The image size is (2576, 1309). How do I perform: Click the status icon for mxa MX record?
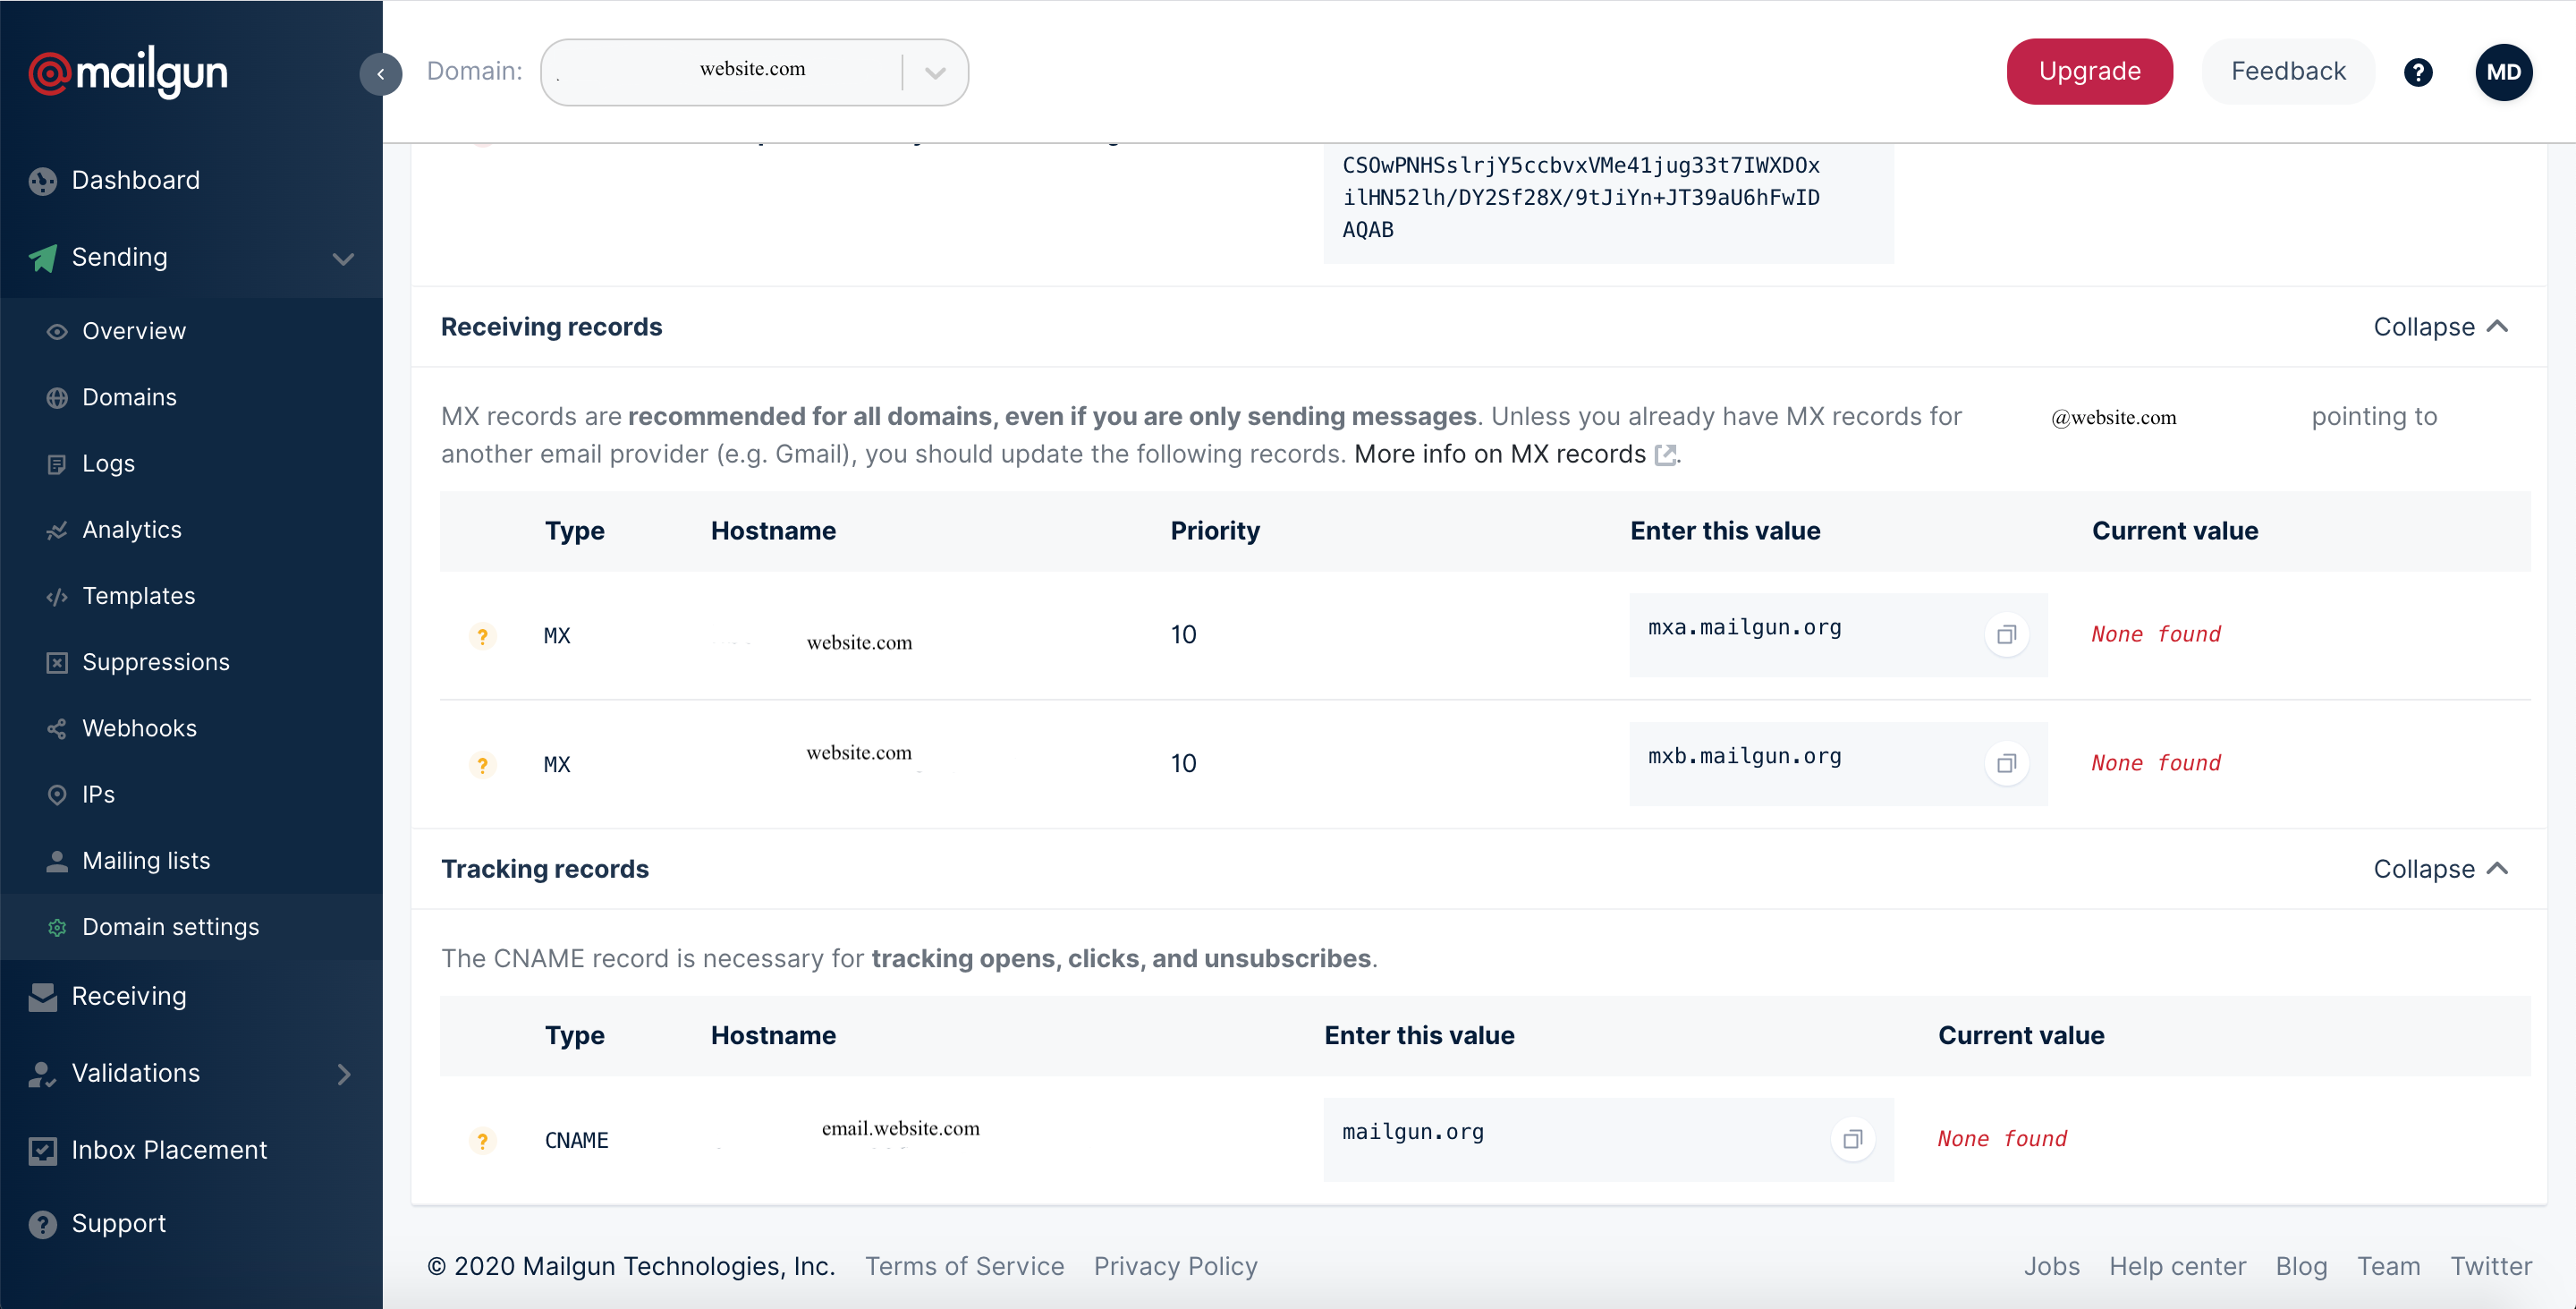pyautogui.click(x=482, y=636)
